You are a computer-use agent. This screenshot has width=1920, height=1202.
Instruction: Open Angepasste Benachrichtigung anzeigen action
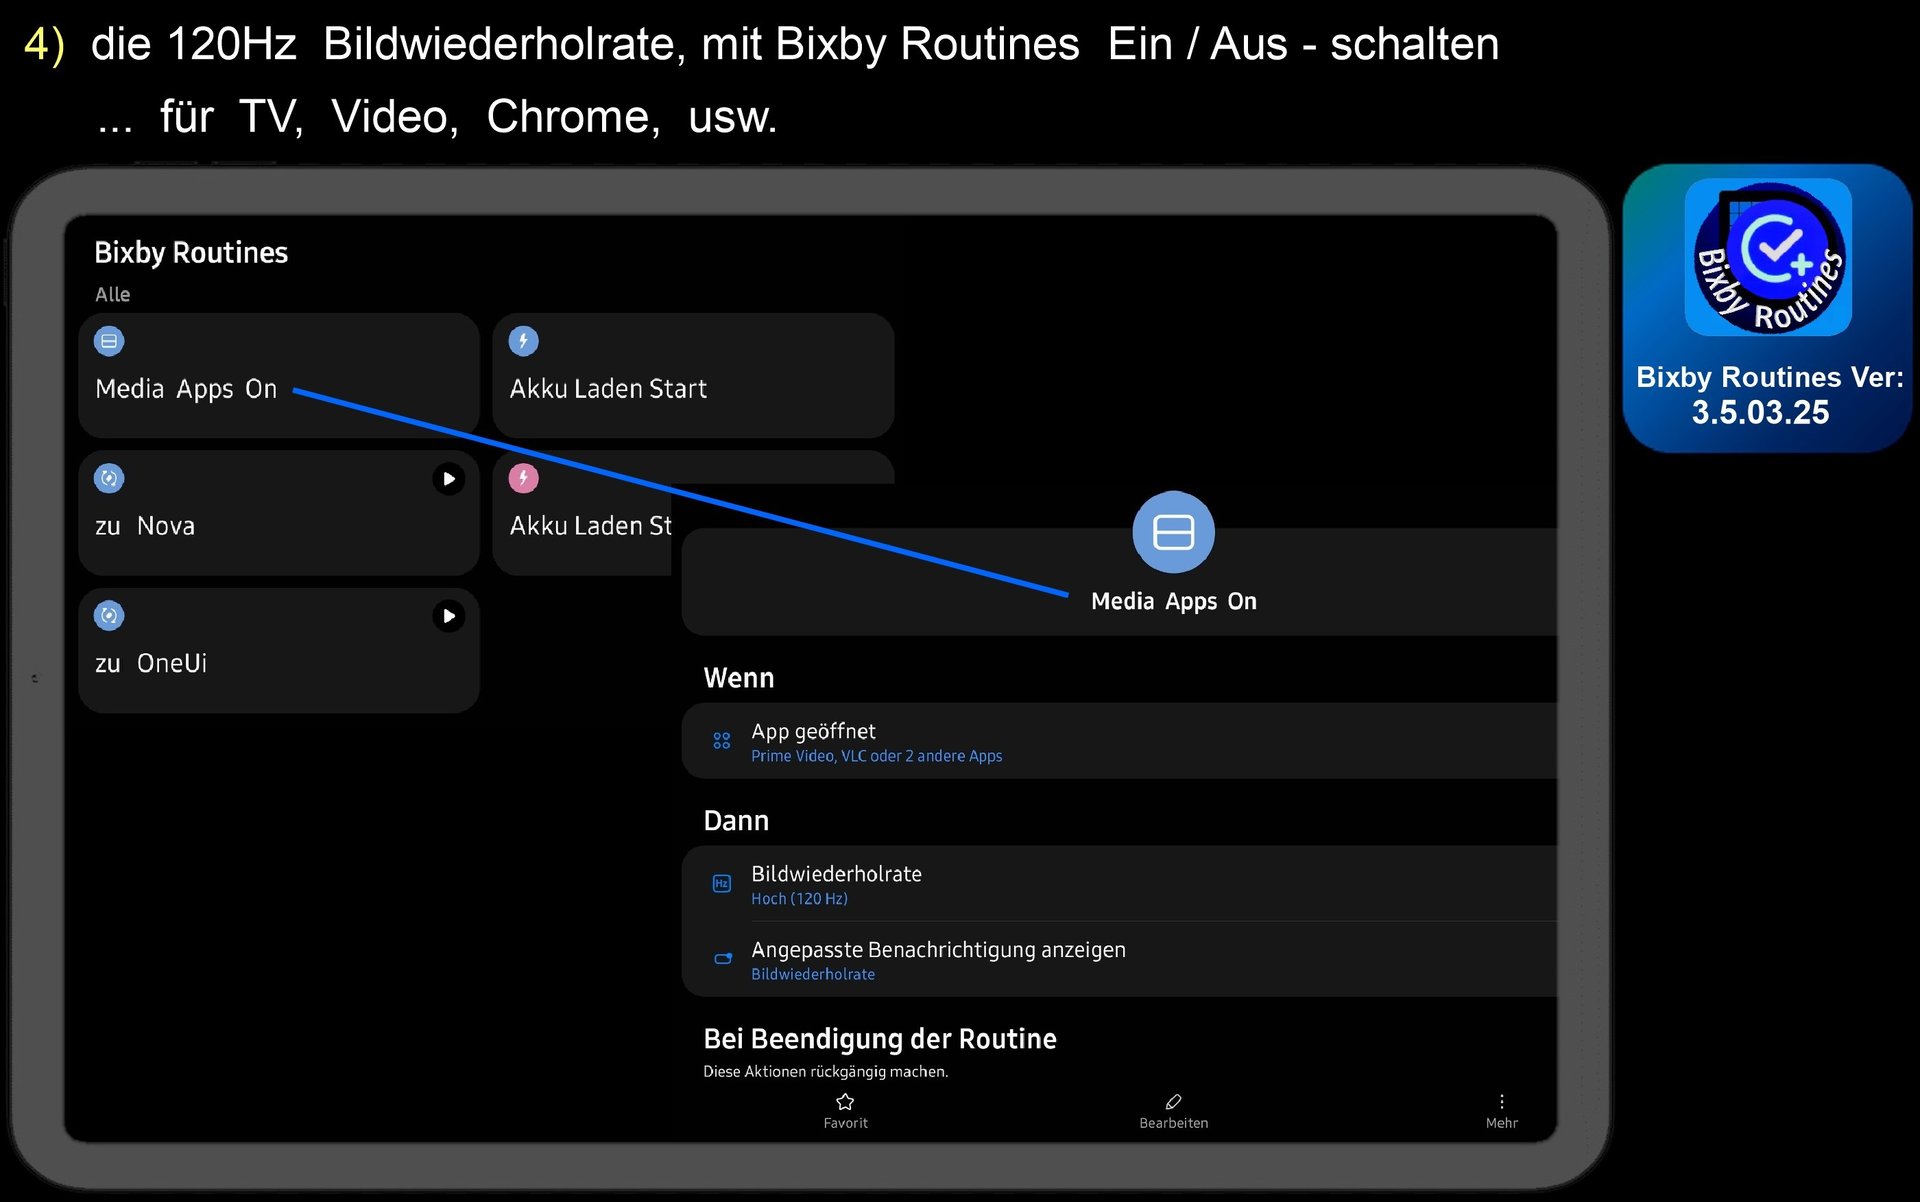1119,959
